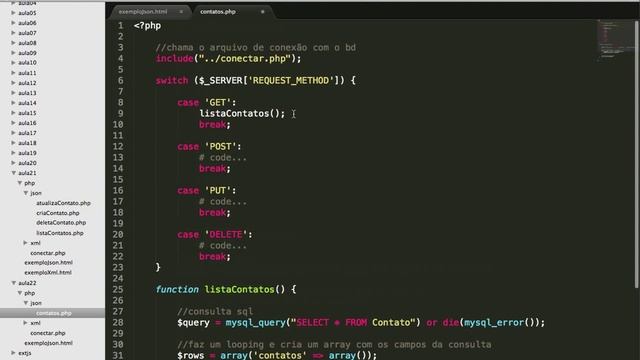Click the //consulta sql comment

(x=215, y=311)
